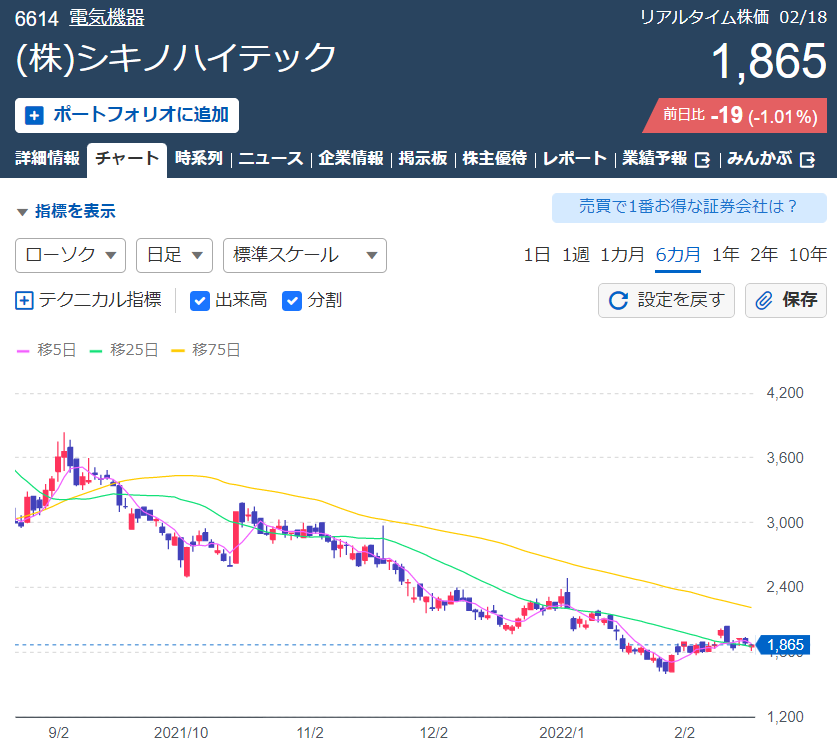The image size is (837, 754).
Task: Click the plus icon on the ポートフォリオに追加 button
Action: (x=34, y=115)
